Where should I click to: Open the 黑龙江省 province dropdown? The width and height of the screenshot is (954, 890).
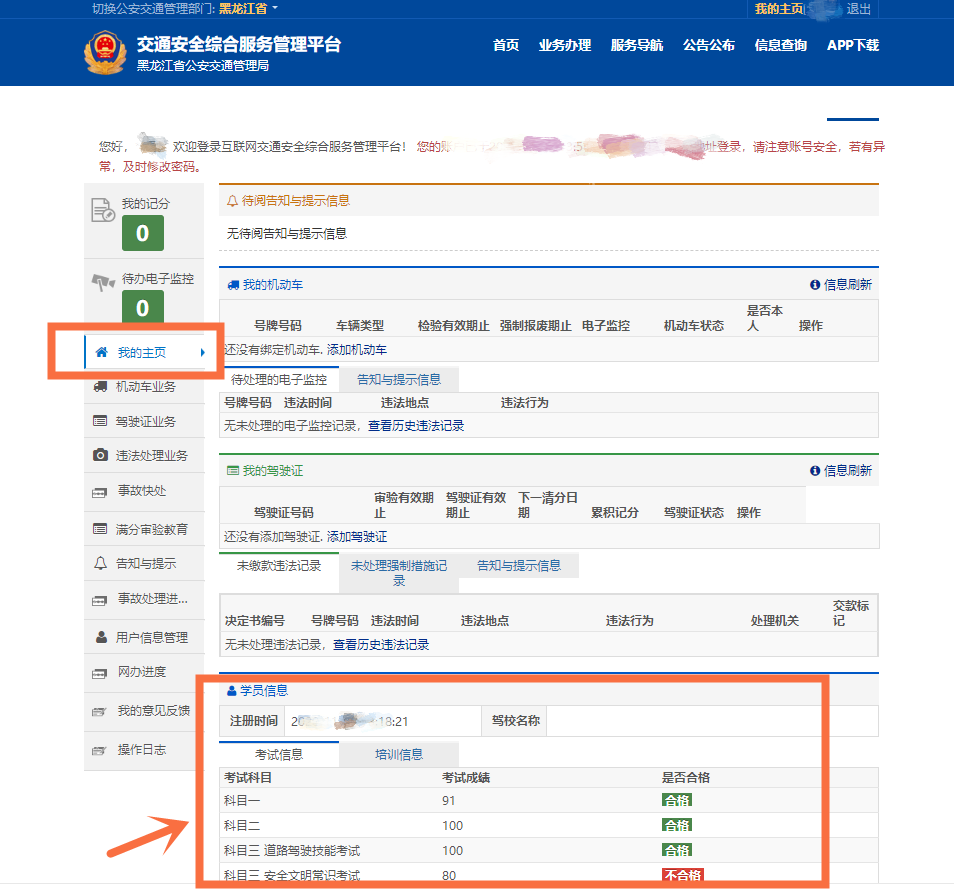click(248, 9)
